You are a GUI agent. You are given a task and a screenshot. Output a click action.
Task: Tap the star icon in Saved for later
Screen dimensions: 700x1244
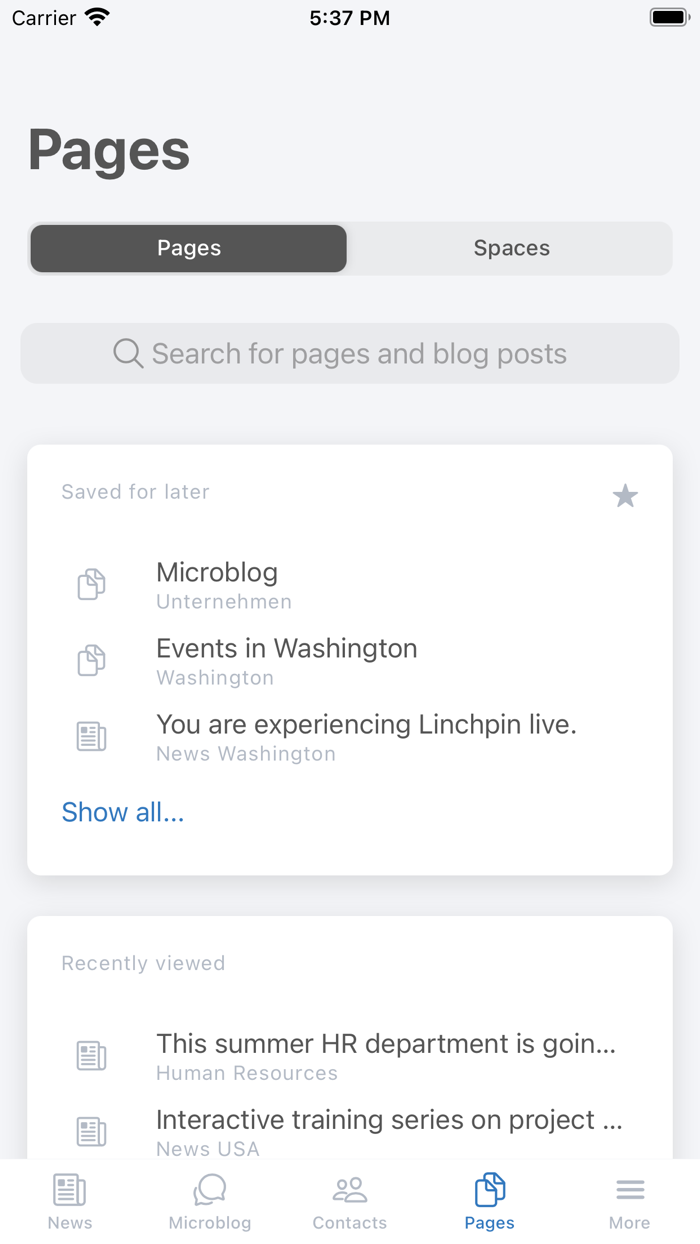coord(625,495)
